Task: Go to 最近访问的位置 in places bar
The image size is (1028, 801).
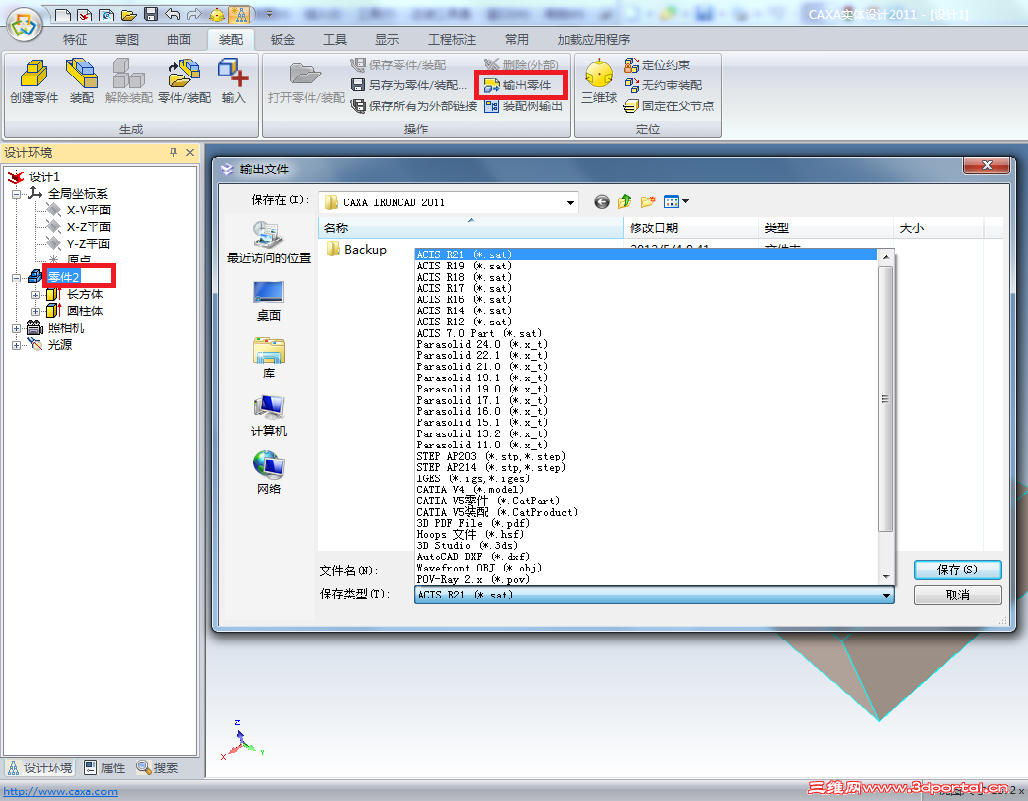Action: click(269, 243)
